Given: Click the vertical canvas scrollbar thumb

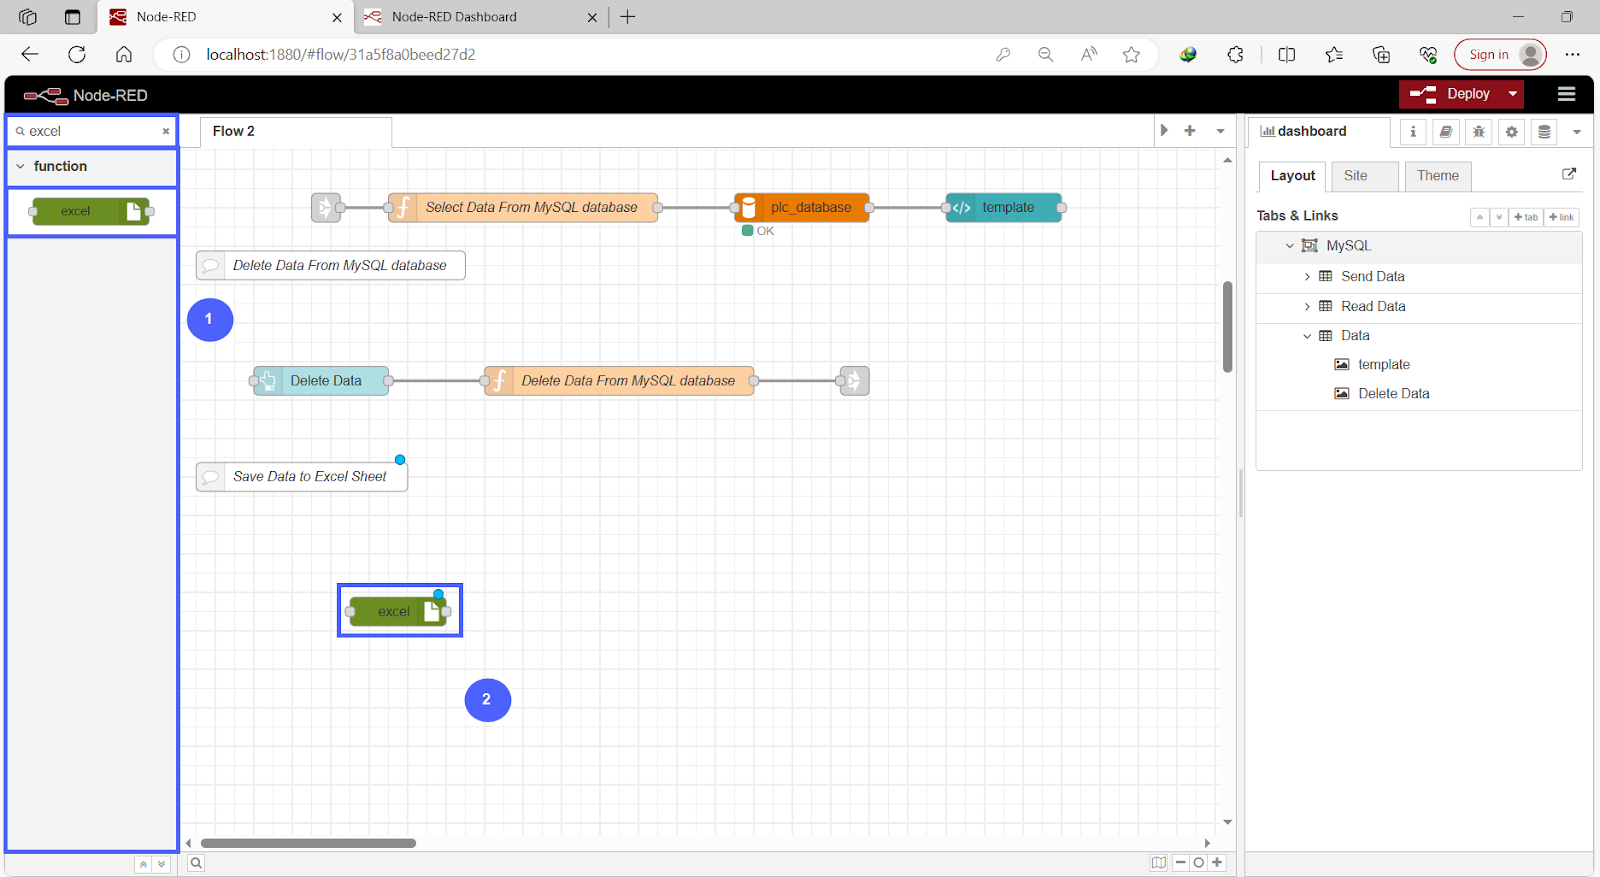Looking at the screenshot, I should [x=1227, y=326].
